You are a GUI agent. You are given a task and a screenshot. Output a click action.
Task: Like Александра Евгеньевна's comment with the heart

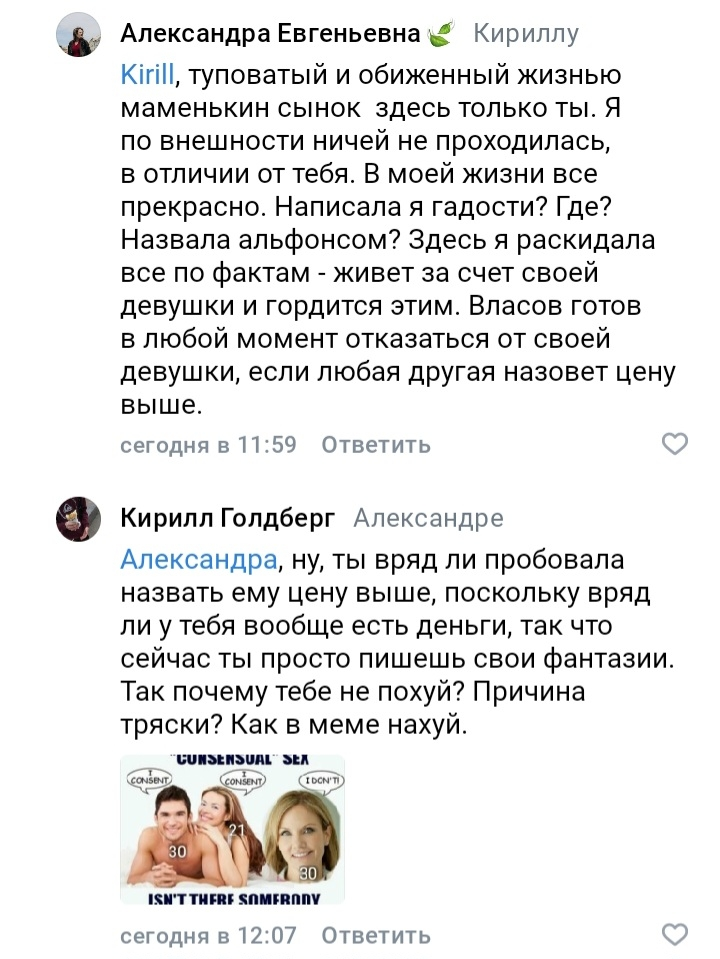(676, 444)
